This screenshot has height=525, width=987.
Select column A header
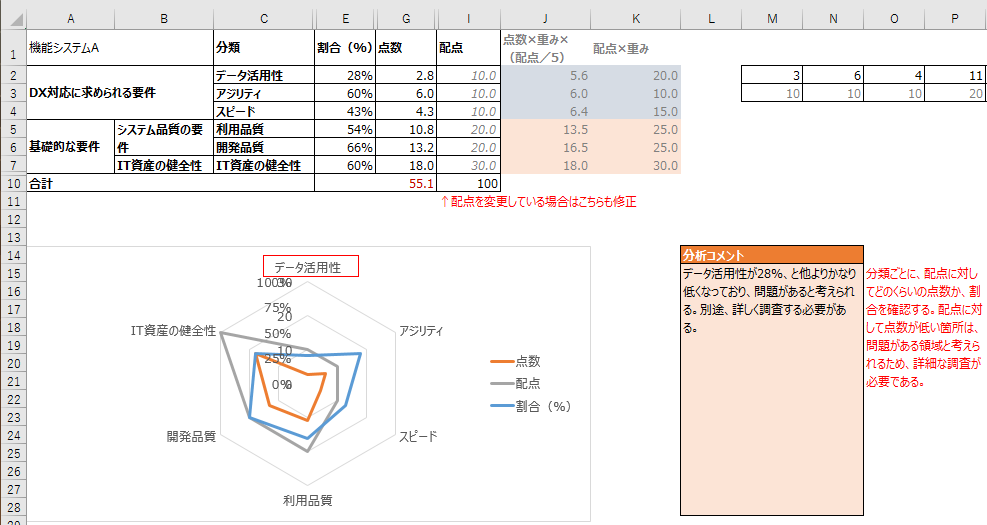[70, 19]
